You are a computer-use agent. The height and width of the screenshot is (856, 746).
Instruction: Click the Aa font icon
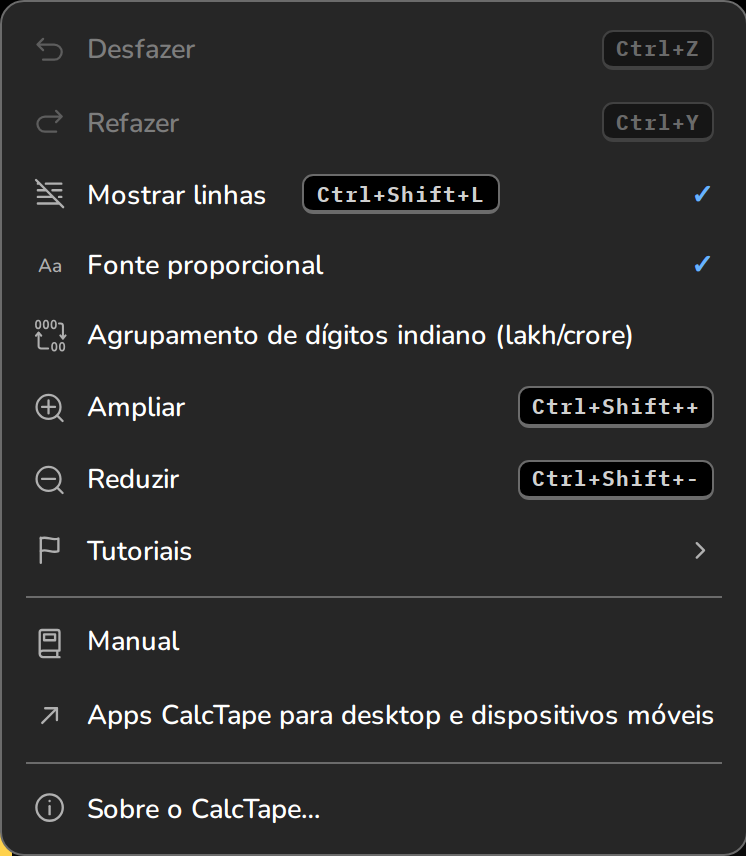50,266
